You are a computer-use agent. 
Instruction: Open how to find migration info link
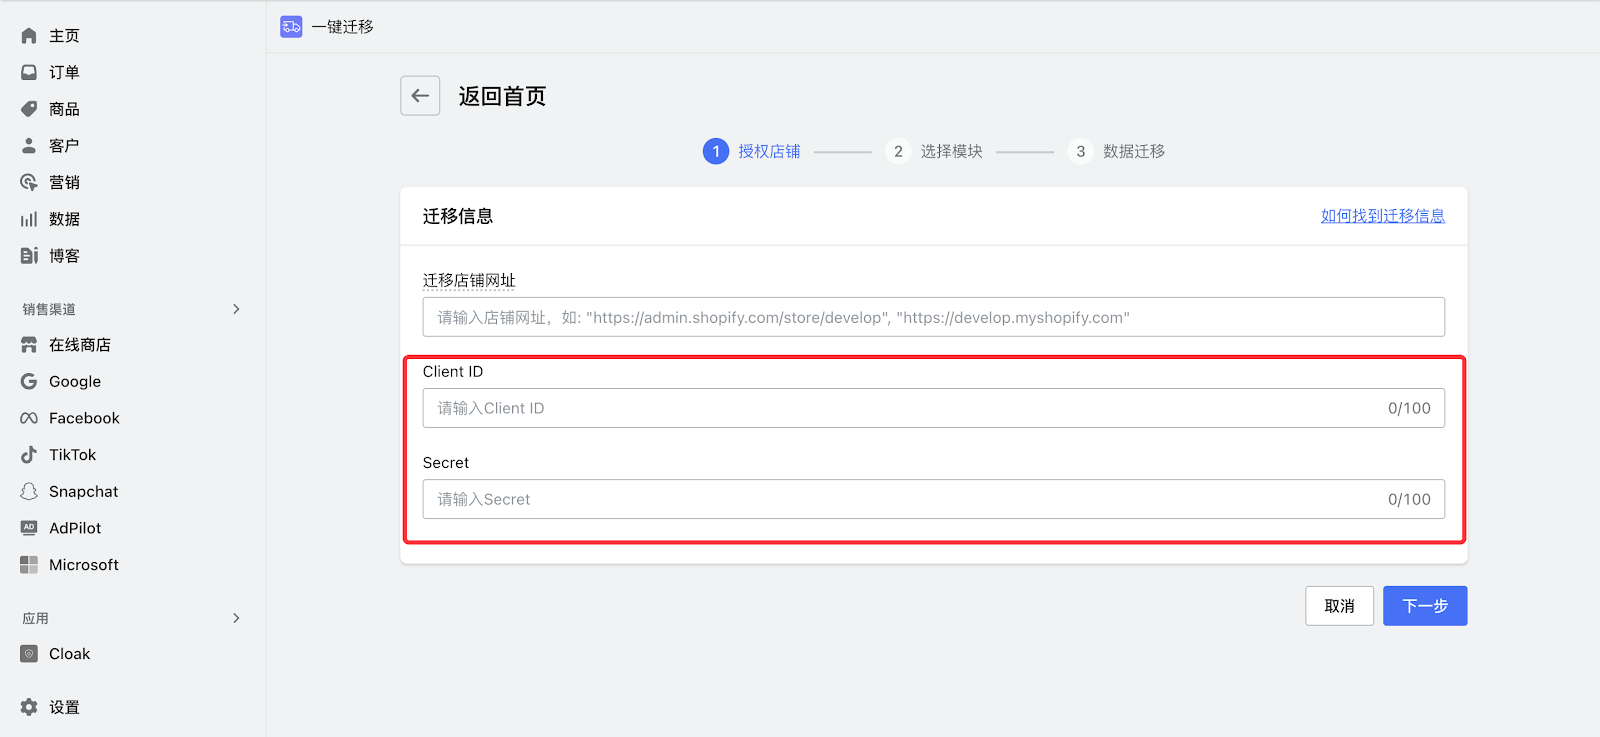[1382, 216]
